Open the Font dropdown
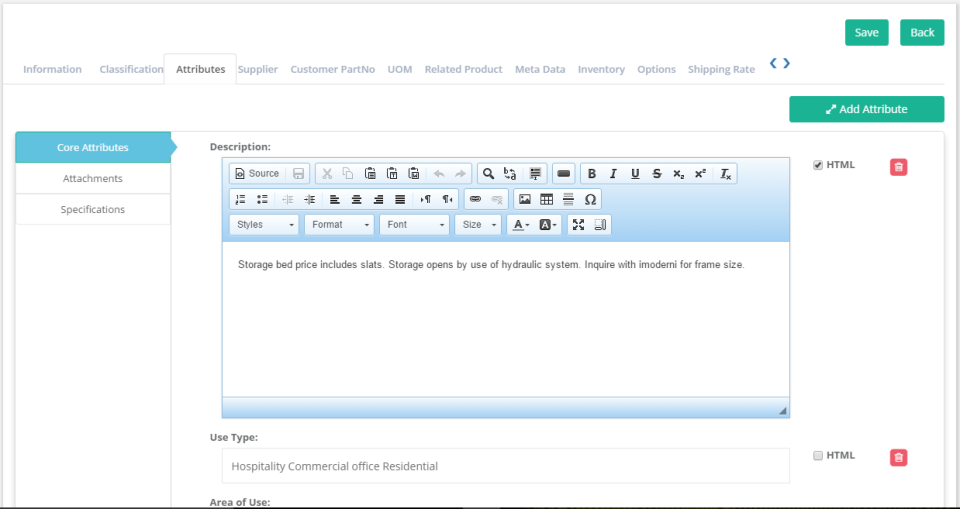 click(414, 225)
